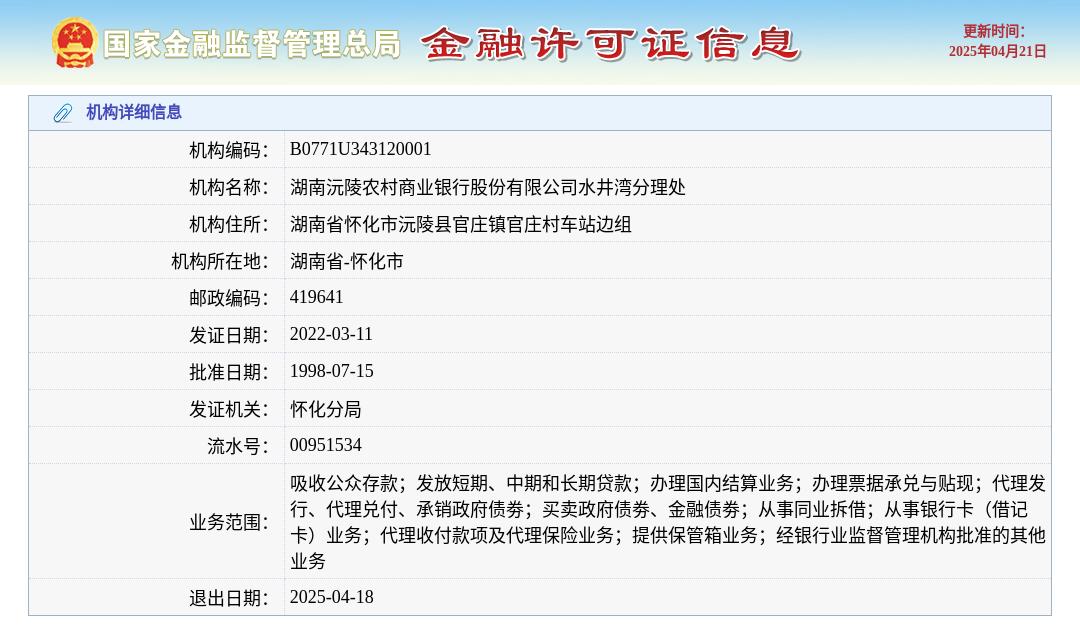The width and height of the screenshot is (1080, 630).
Task: Click the 流水号 label
Action: tap(238, 446)
